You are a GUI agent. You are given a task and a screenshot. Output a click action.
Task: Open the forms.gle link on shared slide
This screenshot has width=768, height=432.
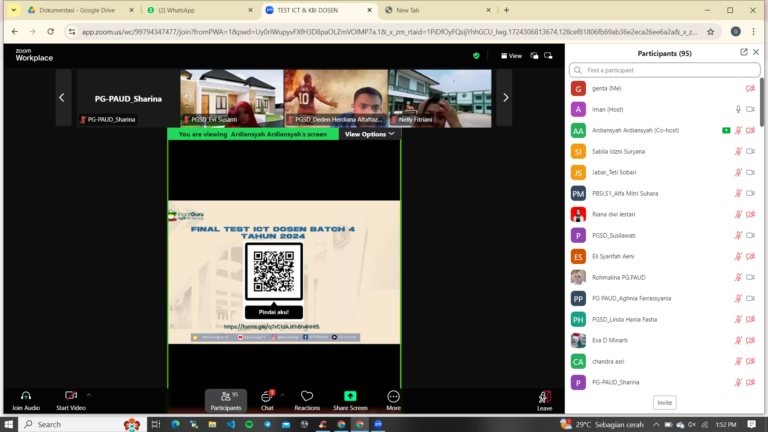pos(271,327)
